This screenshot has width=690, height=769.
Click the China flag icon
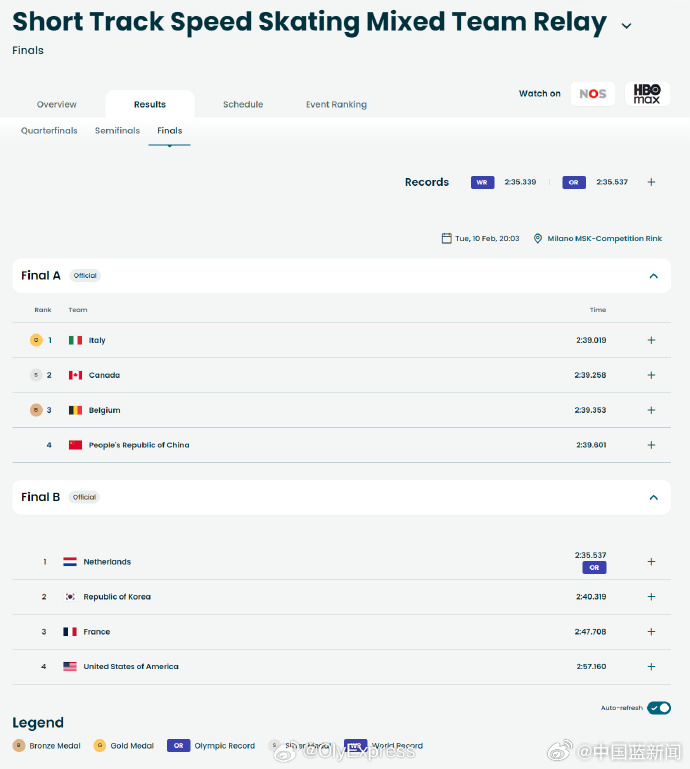(75, 445)
